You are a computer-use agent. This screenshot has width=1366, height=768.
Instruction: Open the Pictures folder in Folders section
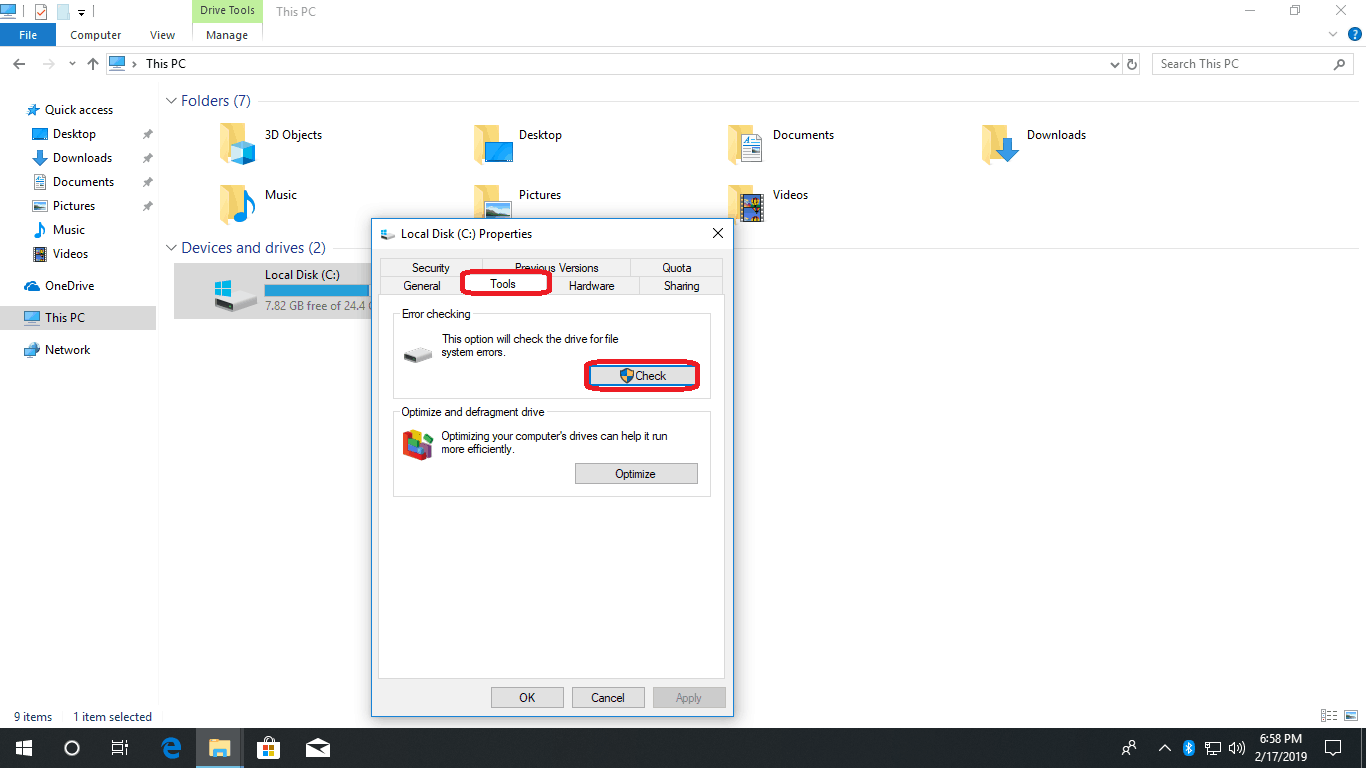click(493, 202)
